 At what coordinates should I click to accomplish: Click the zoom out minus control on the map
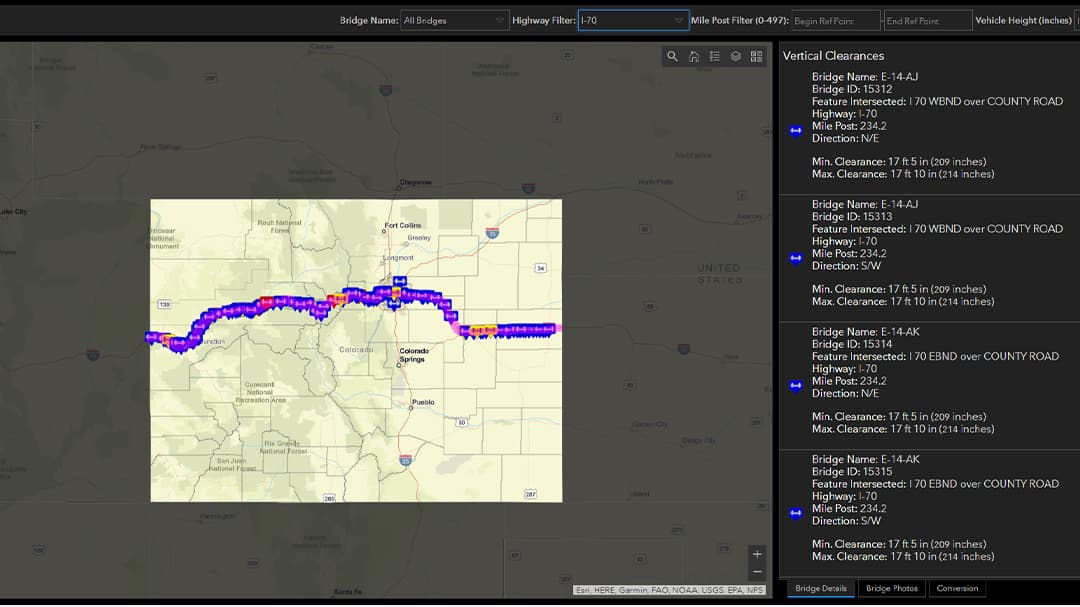[757, 572]
